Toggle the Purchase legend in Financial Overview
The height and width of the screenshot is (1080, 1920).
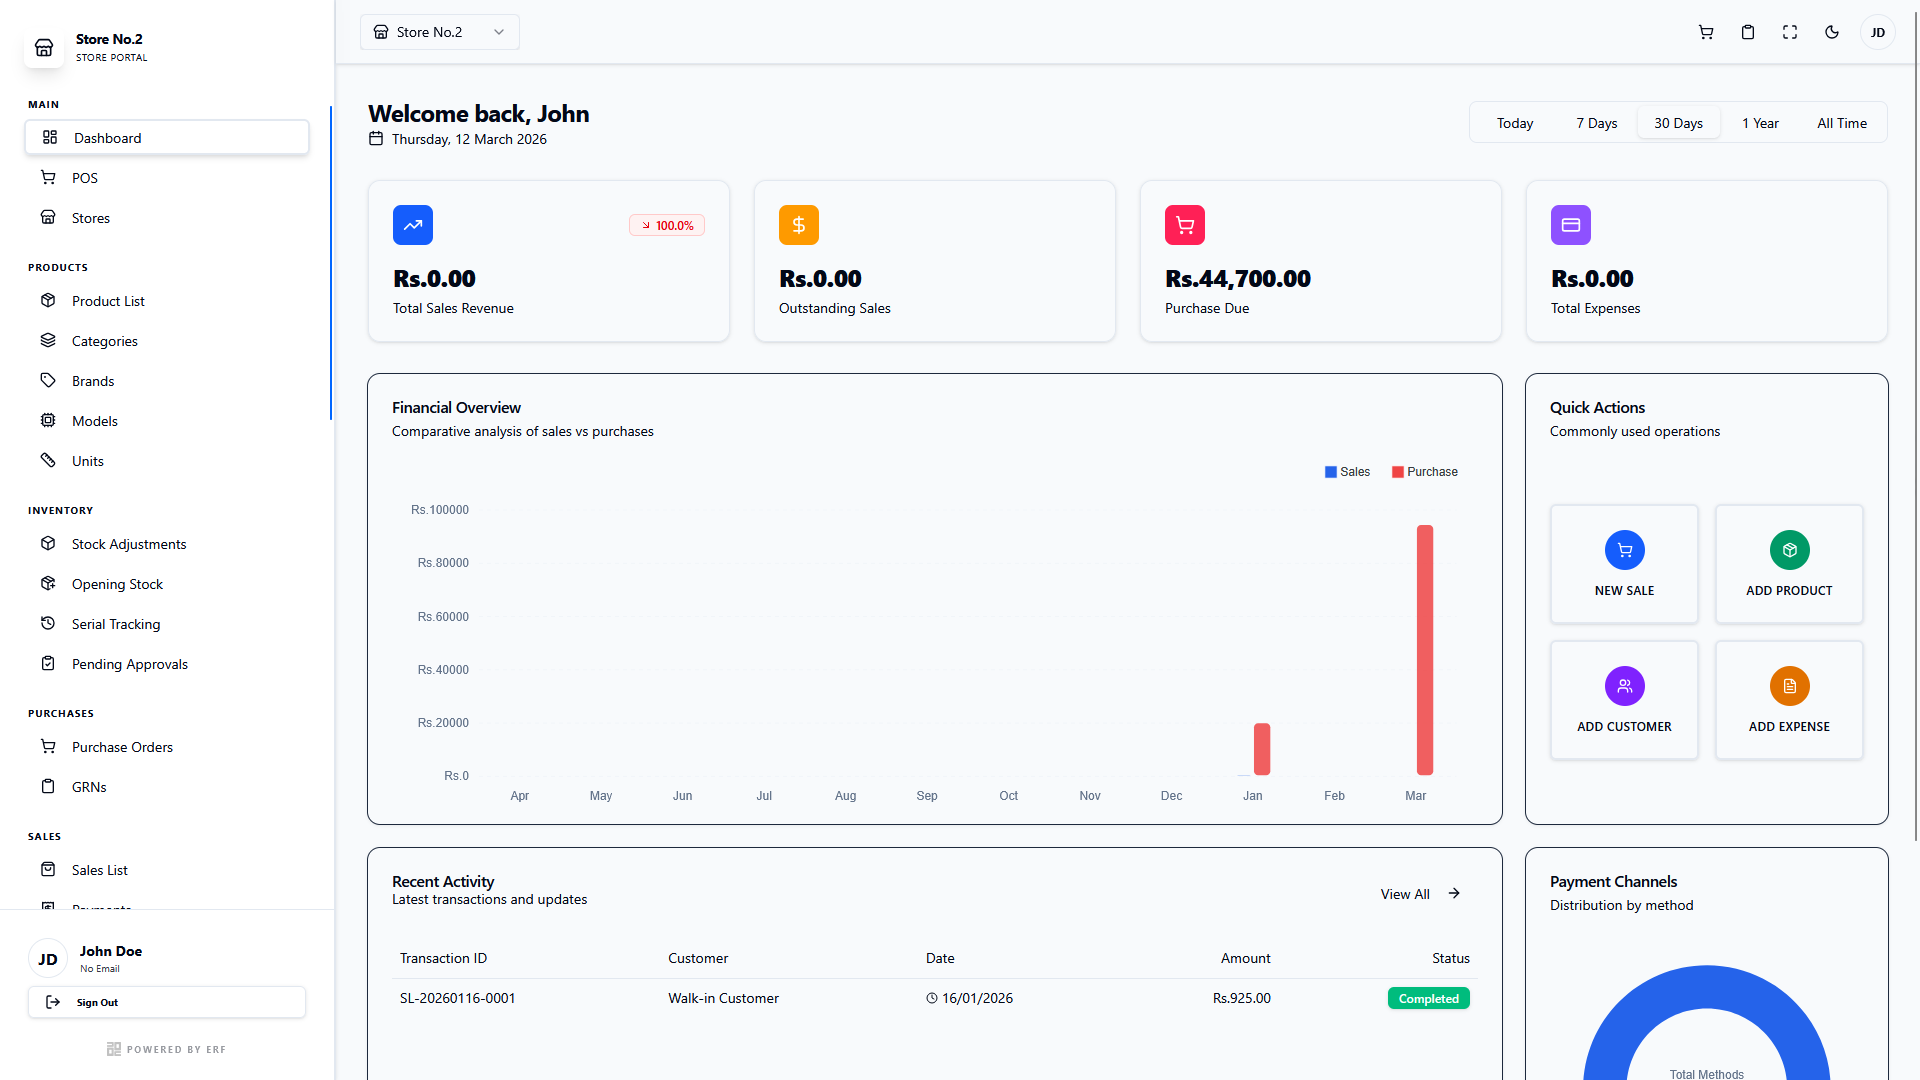1424,471
